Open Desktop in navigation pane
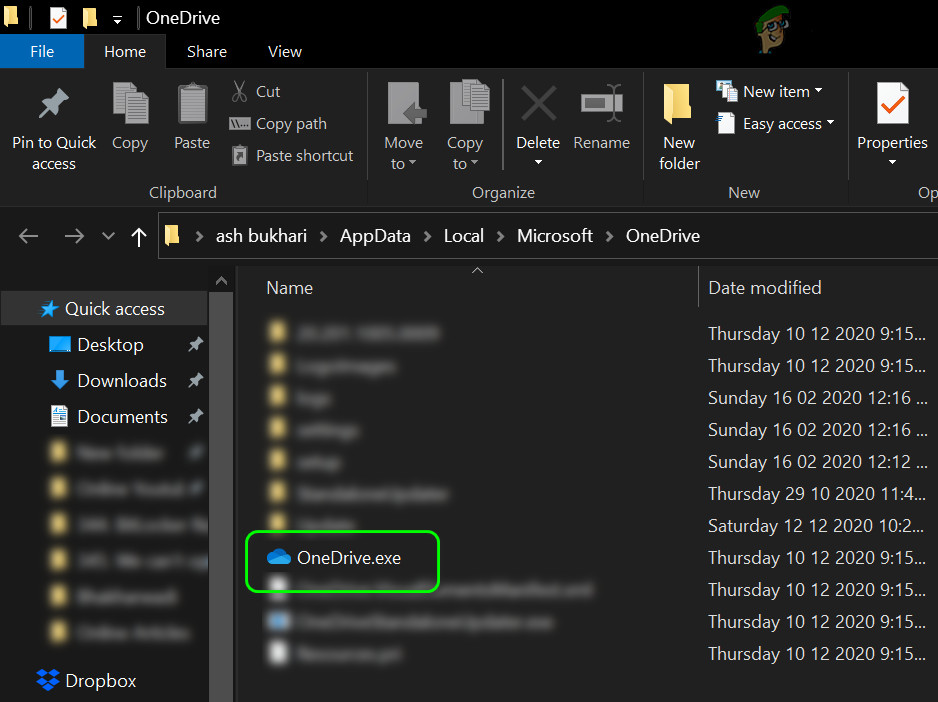This screenshot has height=702, width=938. tap(110, 345)
